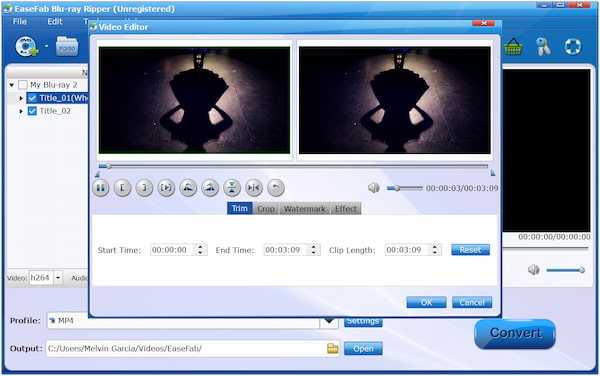Mute main window preview speaker icon
This screenshot has height=376, width=600.
coord(534,270)
